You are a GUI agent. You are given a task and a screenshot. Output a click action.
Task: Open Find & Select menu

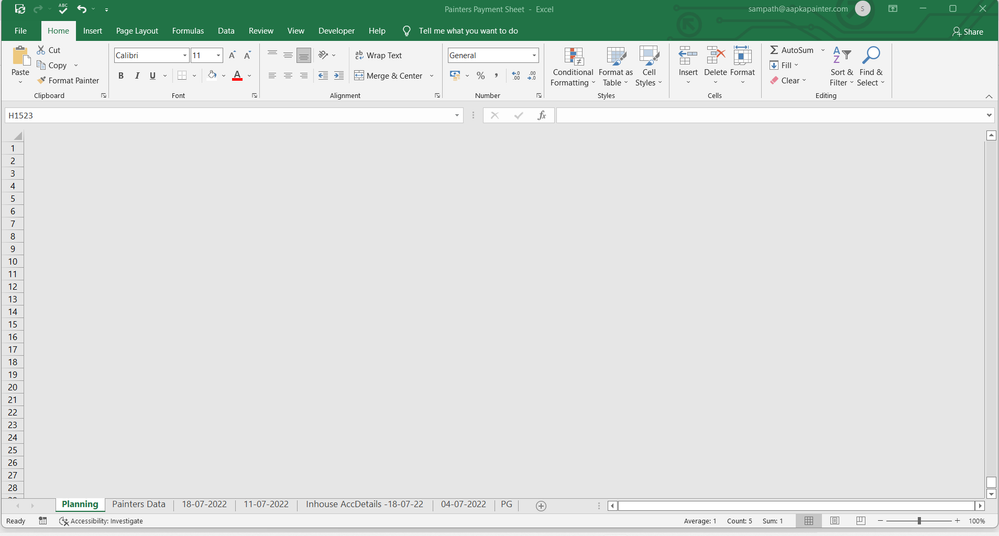click(870, 66)
